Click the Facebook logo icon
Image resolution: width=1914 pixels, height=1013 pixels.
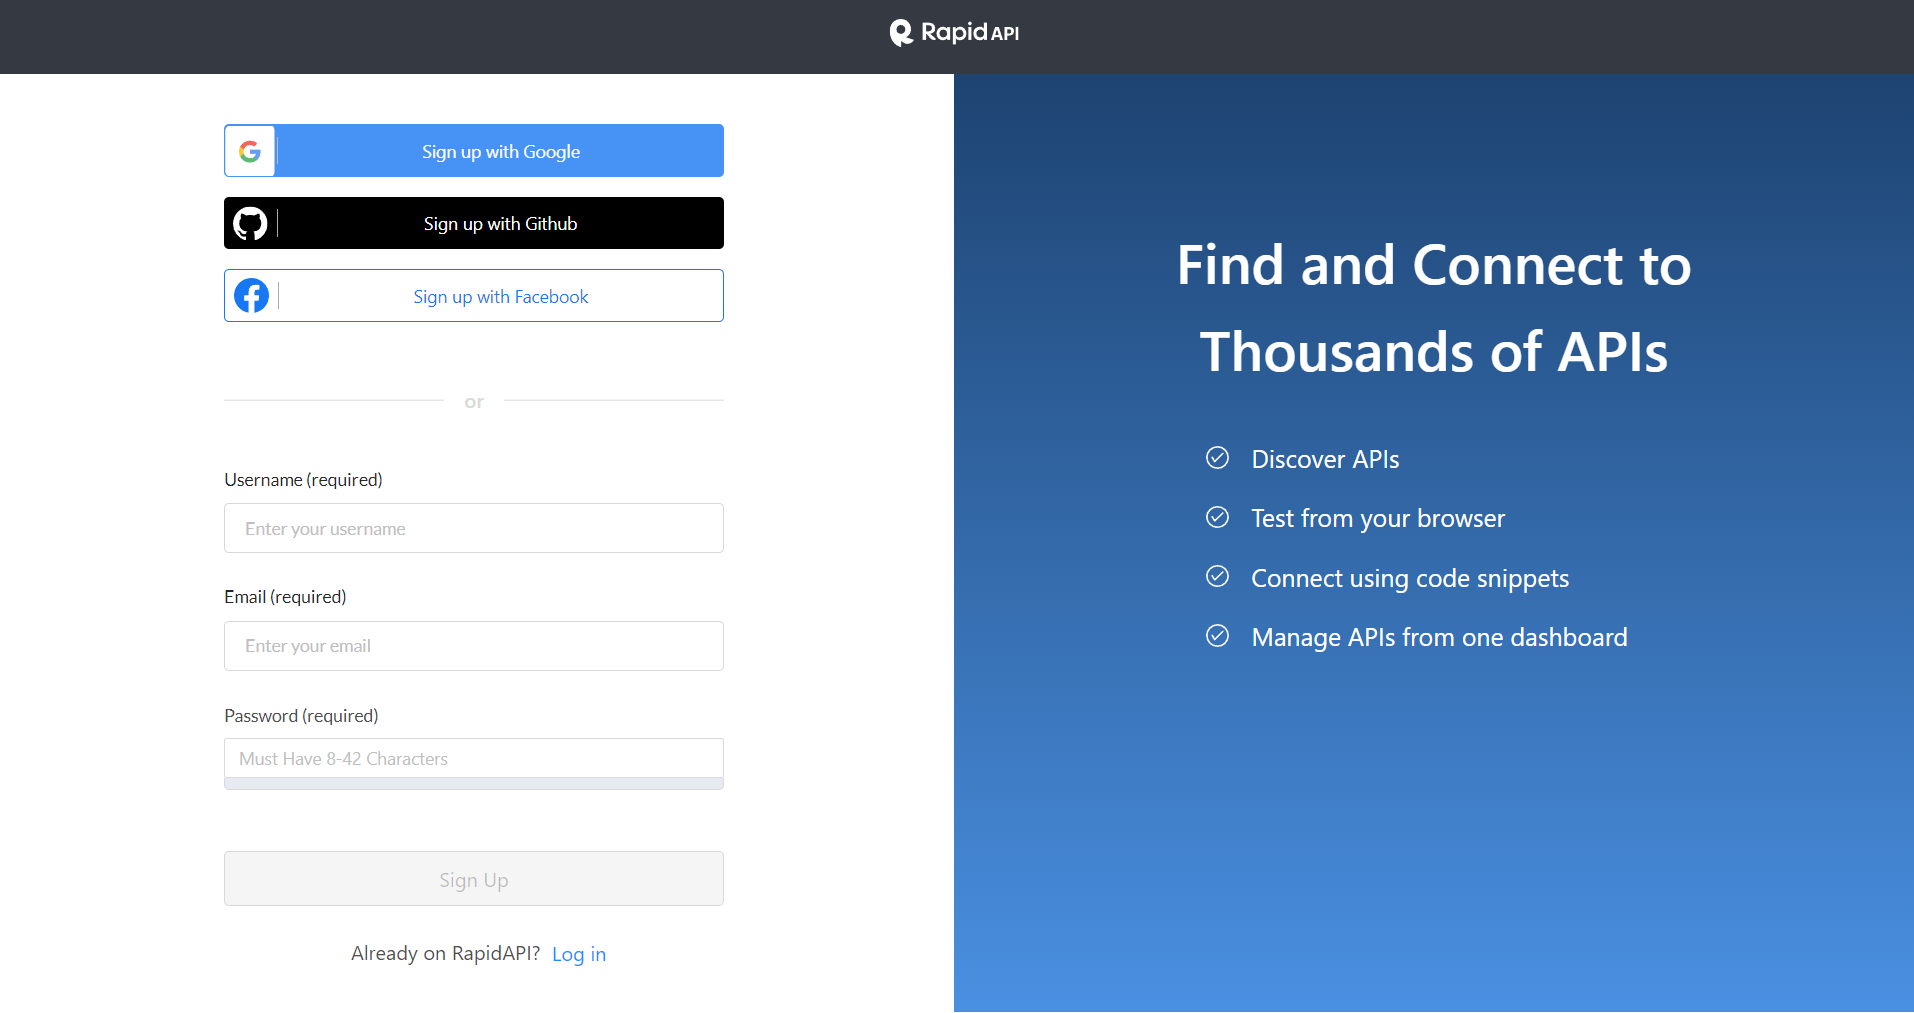tap(251, 296)
